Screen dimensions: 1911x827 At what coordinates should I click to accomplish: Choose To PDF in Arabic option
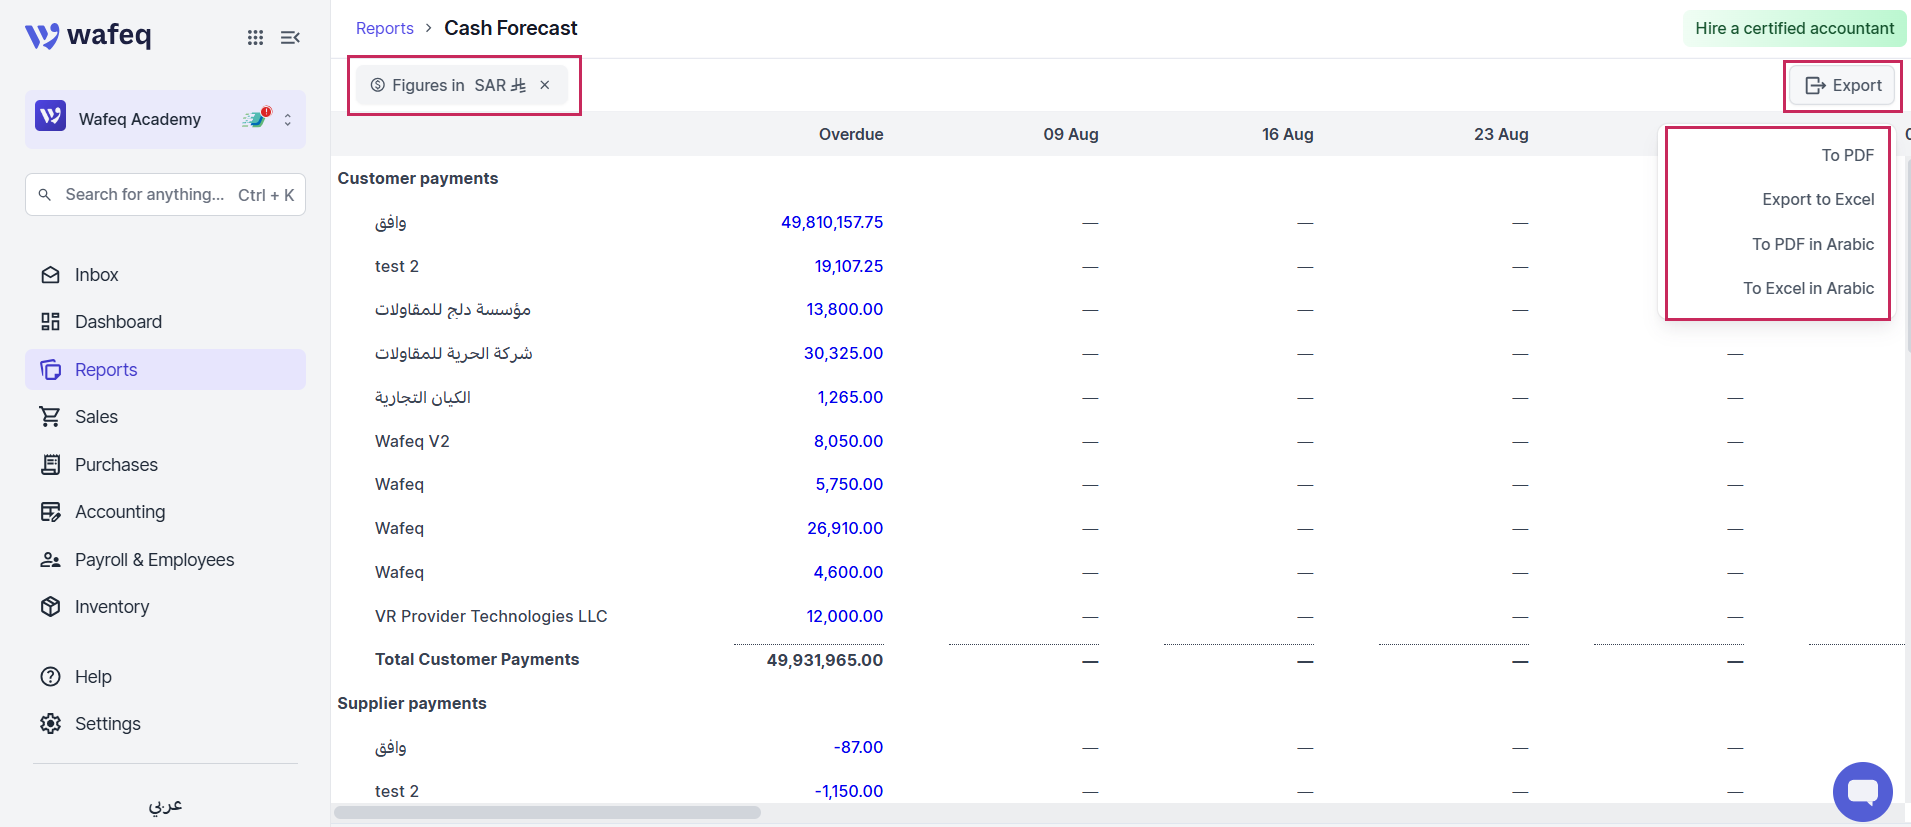tap(1813, 244)
